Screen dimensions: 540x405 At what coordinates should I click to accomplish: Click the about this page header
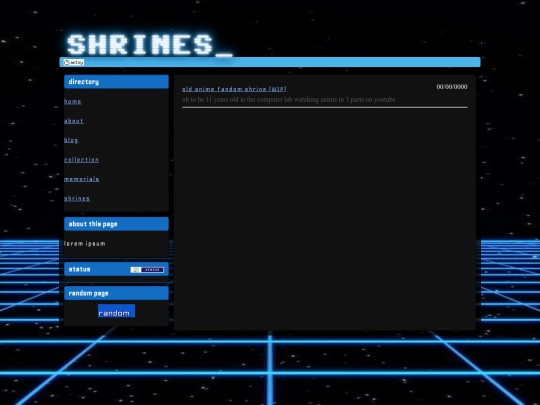tap(116, 224)
